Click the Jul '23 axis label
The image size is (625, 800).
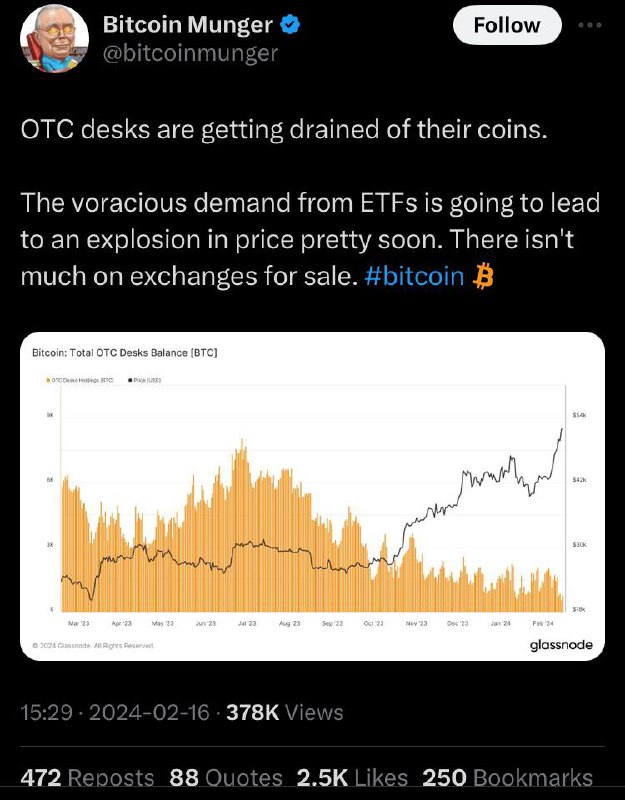247,623
